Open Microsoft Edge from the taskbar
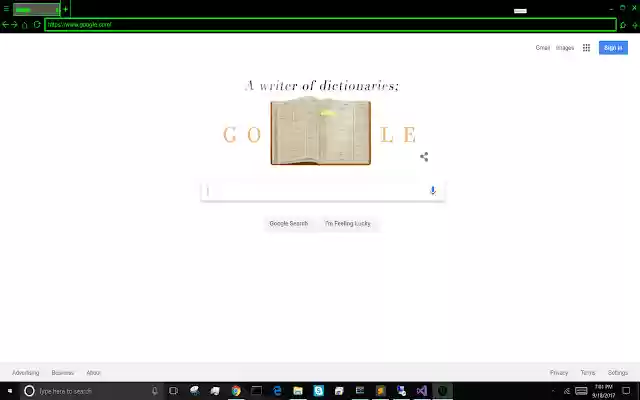Viewport: 640px width, 400px height. [277, 391]
